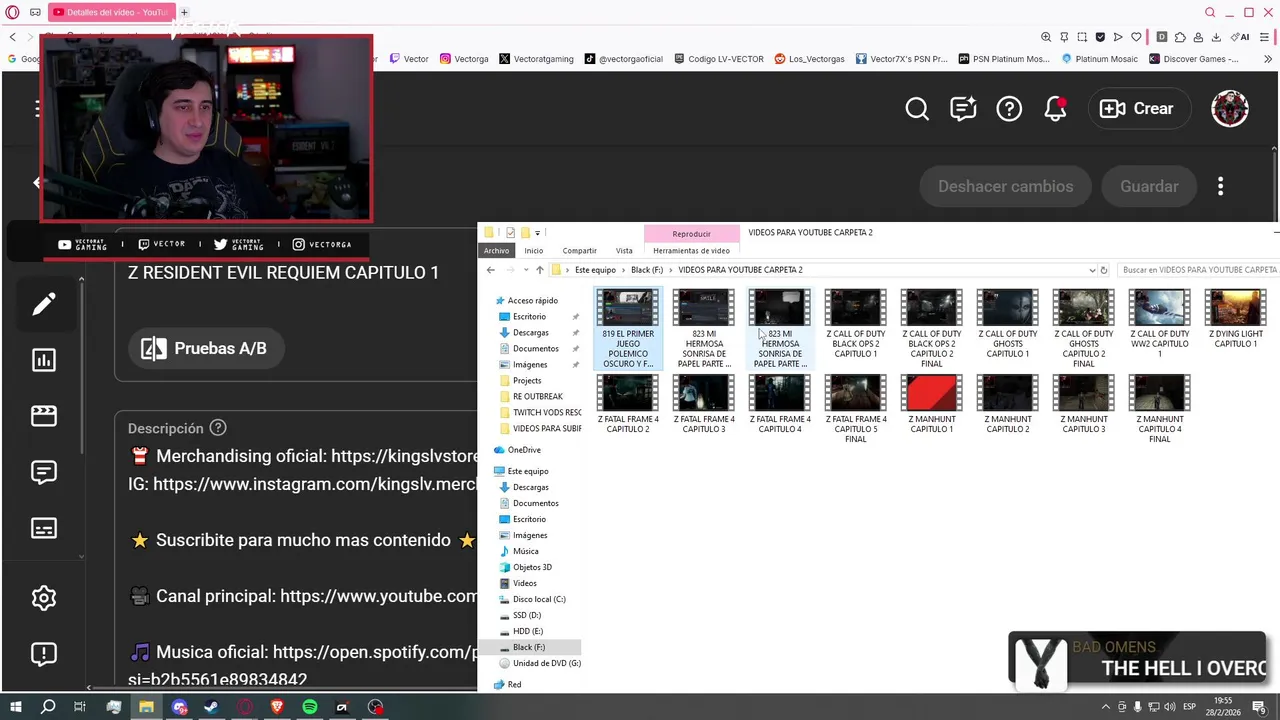Open the Vectorga bookmark
The height and width of the screenshot is (720, 1280).
464,59
